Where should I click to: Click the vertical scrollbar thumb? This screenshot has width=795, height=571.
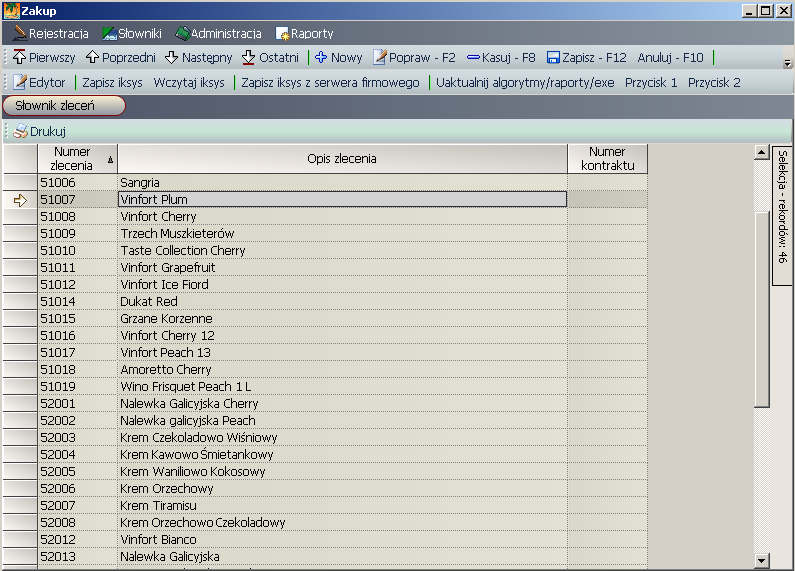coord(762,308)
